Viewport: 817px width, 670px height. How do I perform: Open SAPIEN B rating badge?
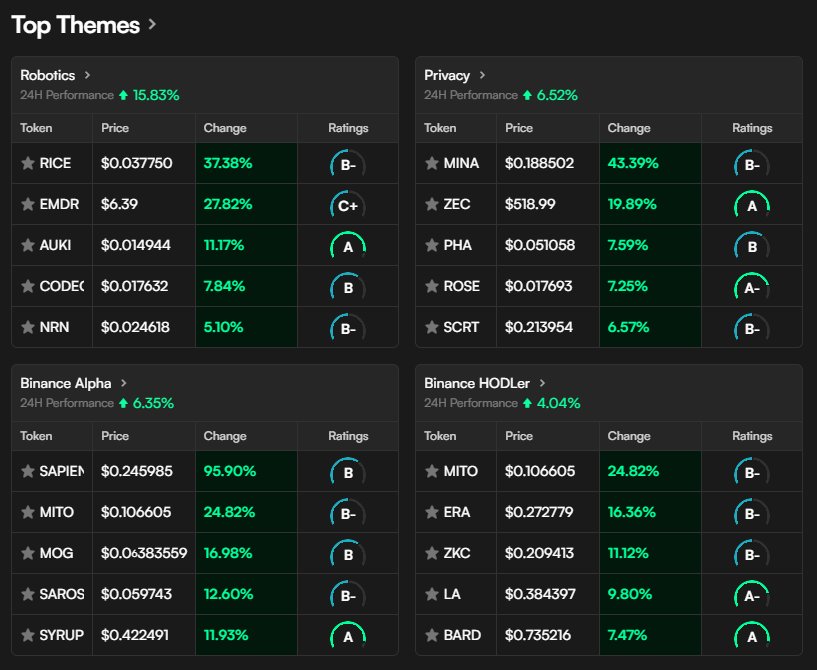(348, 473)
